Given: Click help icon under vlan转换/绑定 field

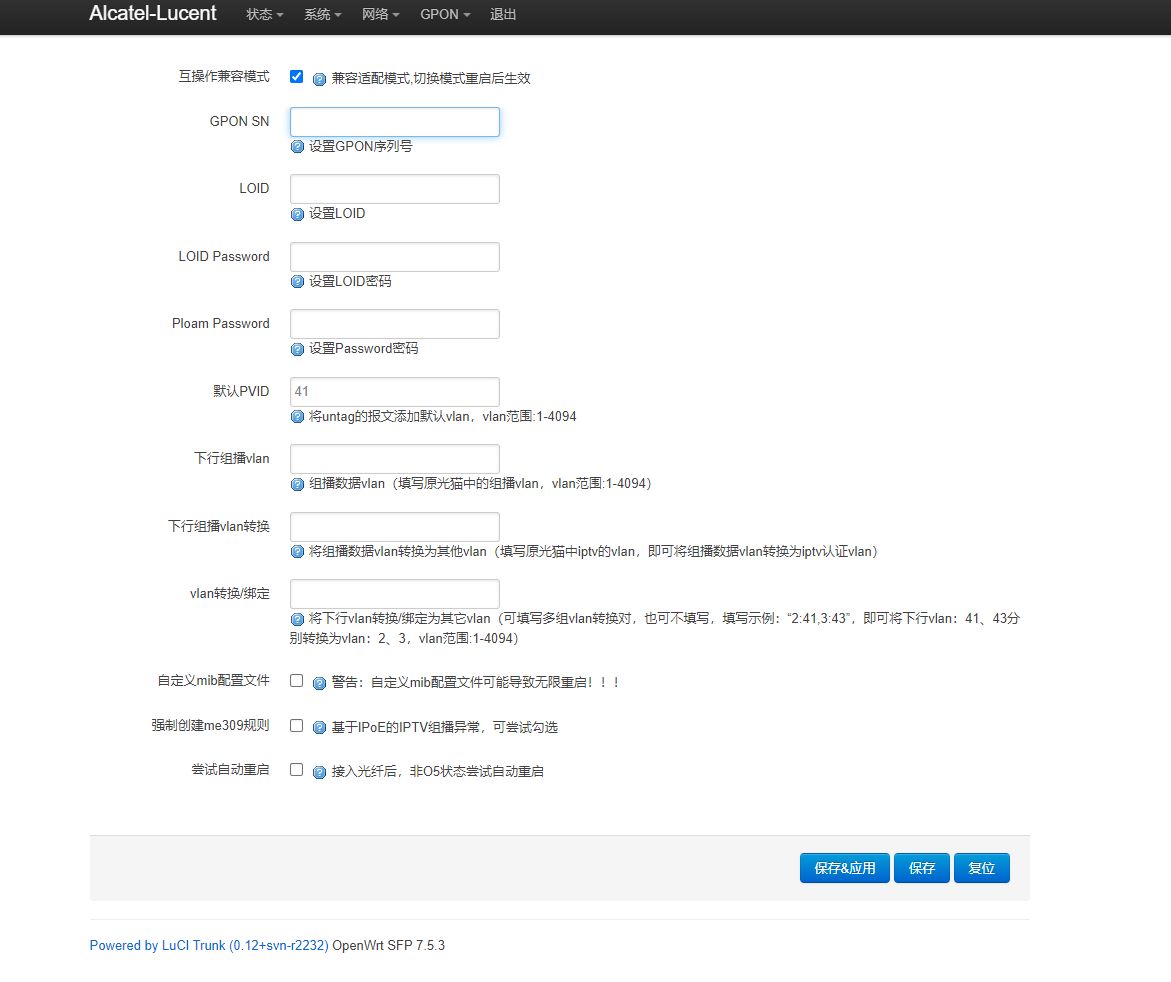Looking at the screenshot, I should (297, 619).
